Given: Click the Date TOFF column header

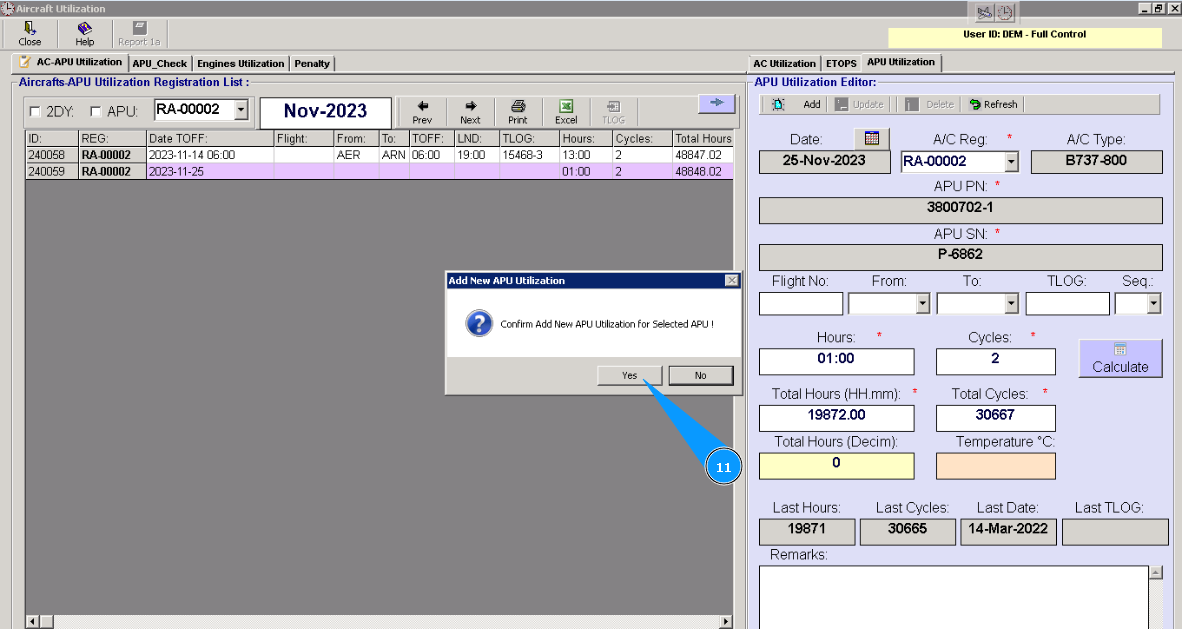Looking at the screenshot, I should (210, 139).
